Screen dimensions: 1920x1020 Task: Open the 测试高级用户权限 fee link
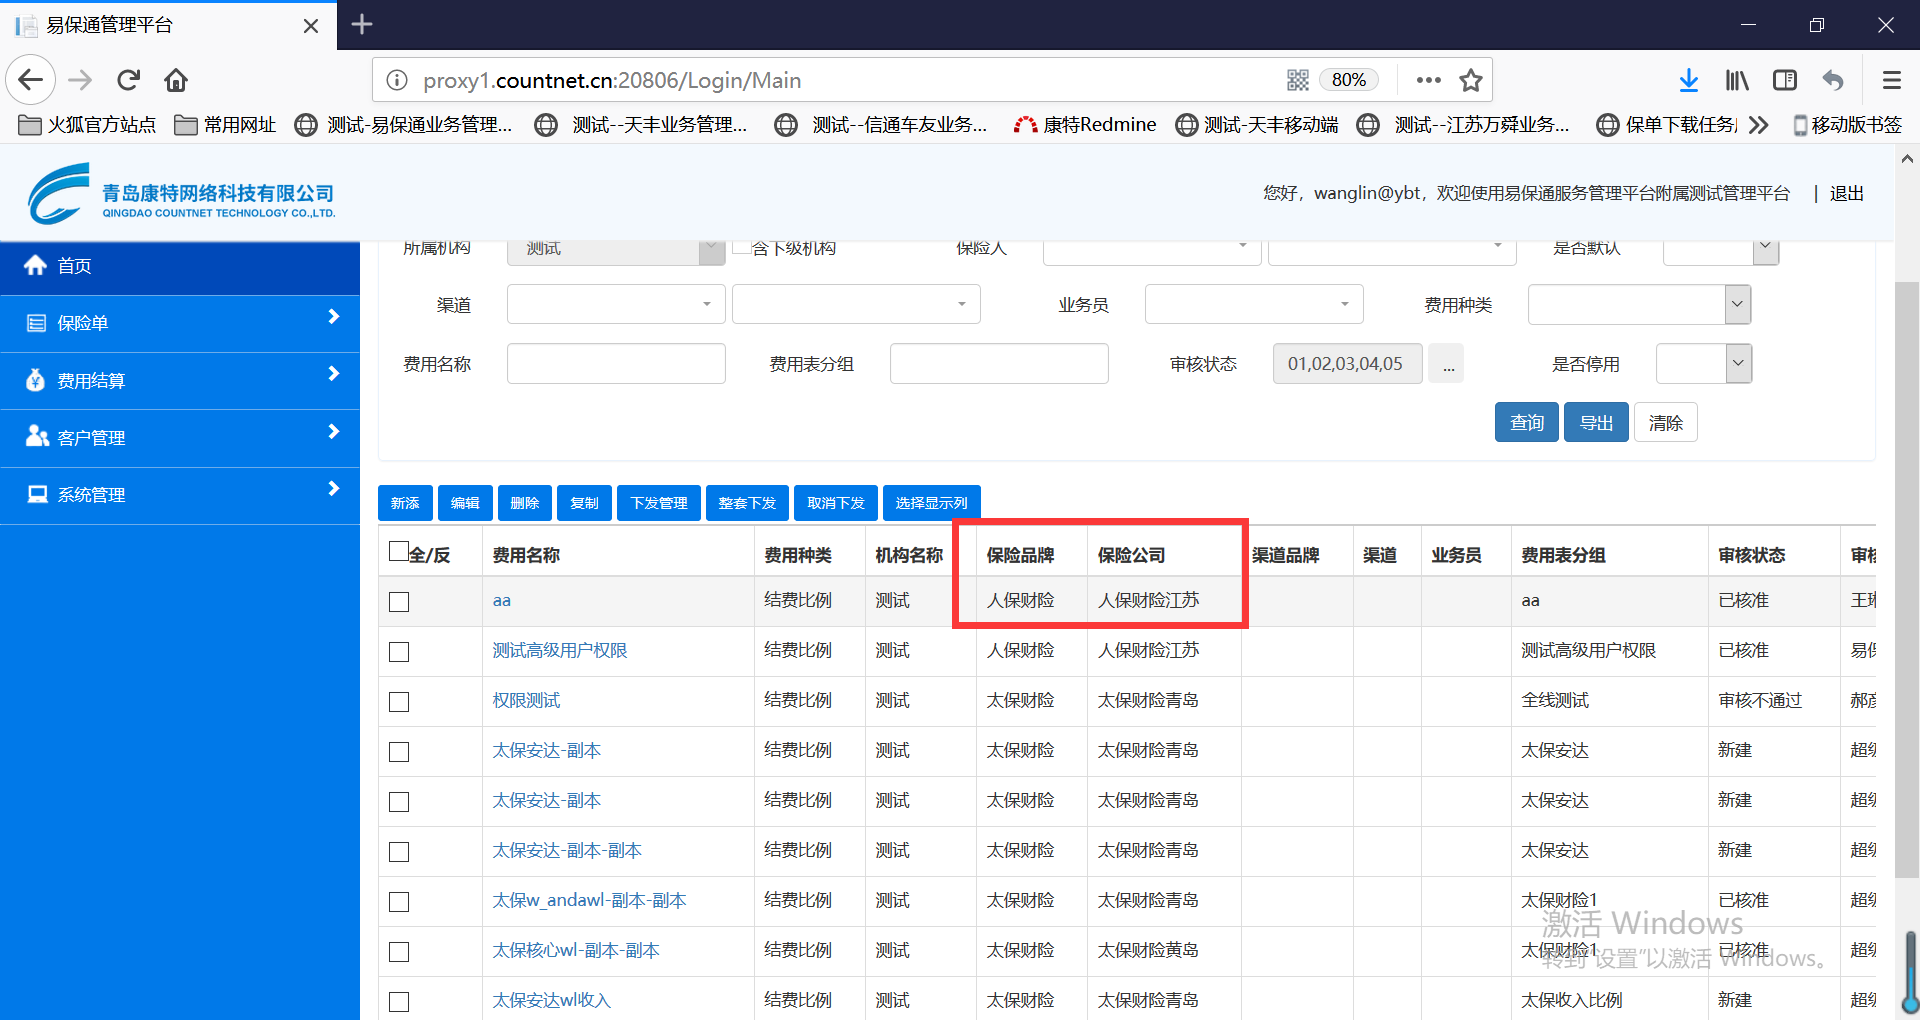click(x=560, y=651)
